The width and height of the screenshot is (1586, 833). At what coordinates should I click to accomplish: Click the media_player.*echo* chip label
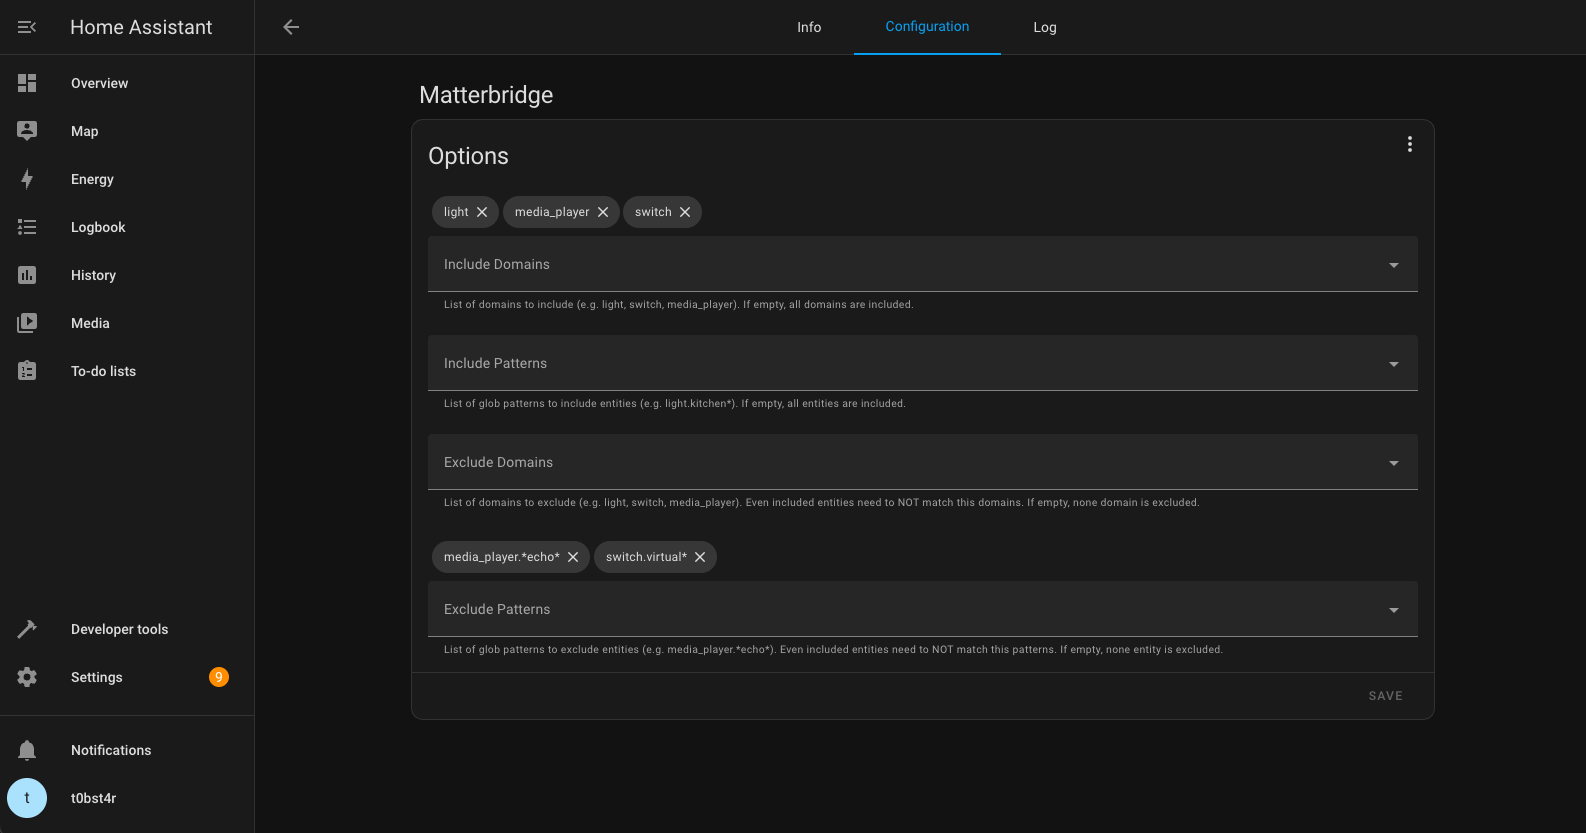[x=502, y=557]
